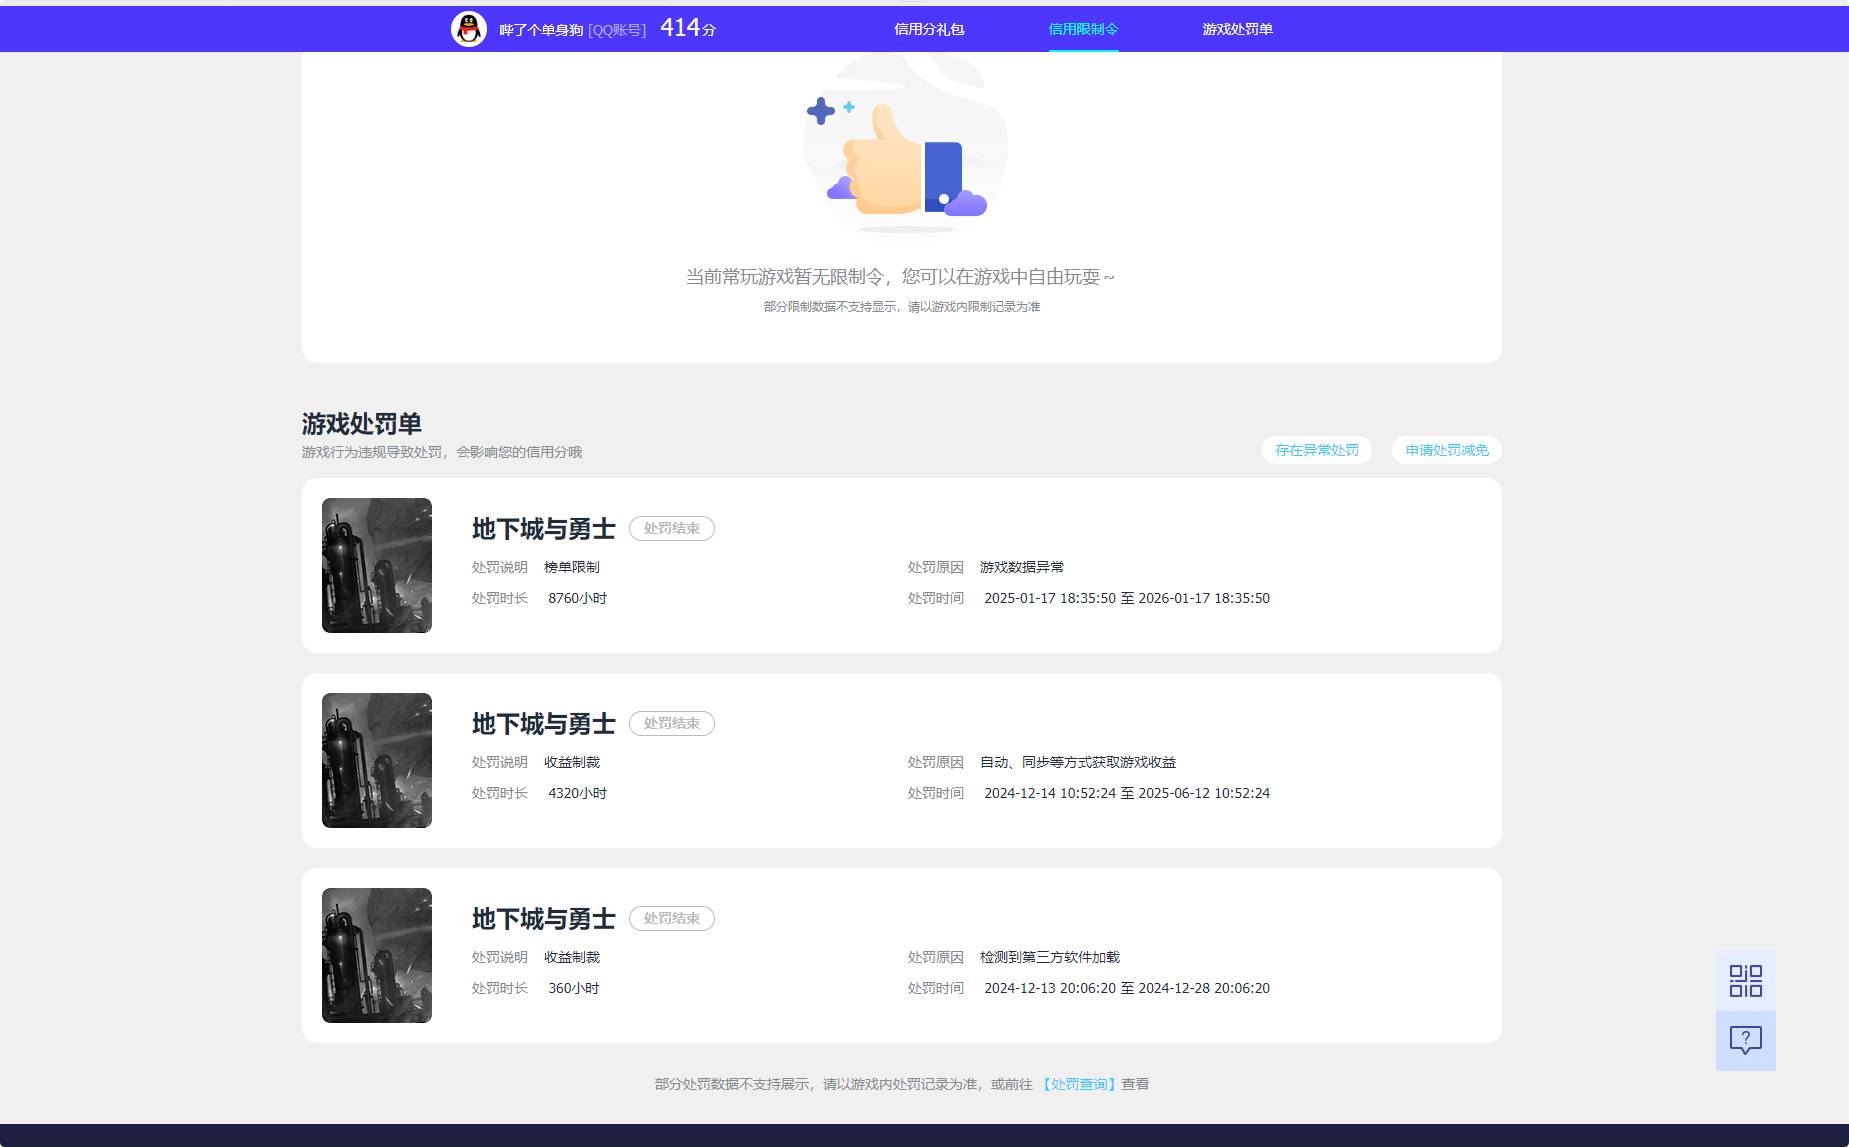Click the 申请处罚减免 button
1849x1147 pixels.
[1447, 450]
